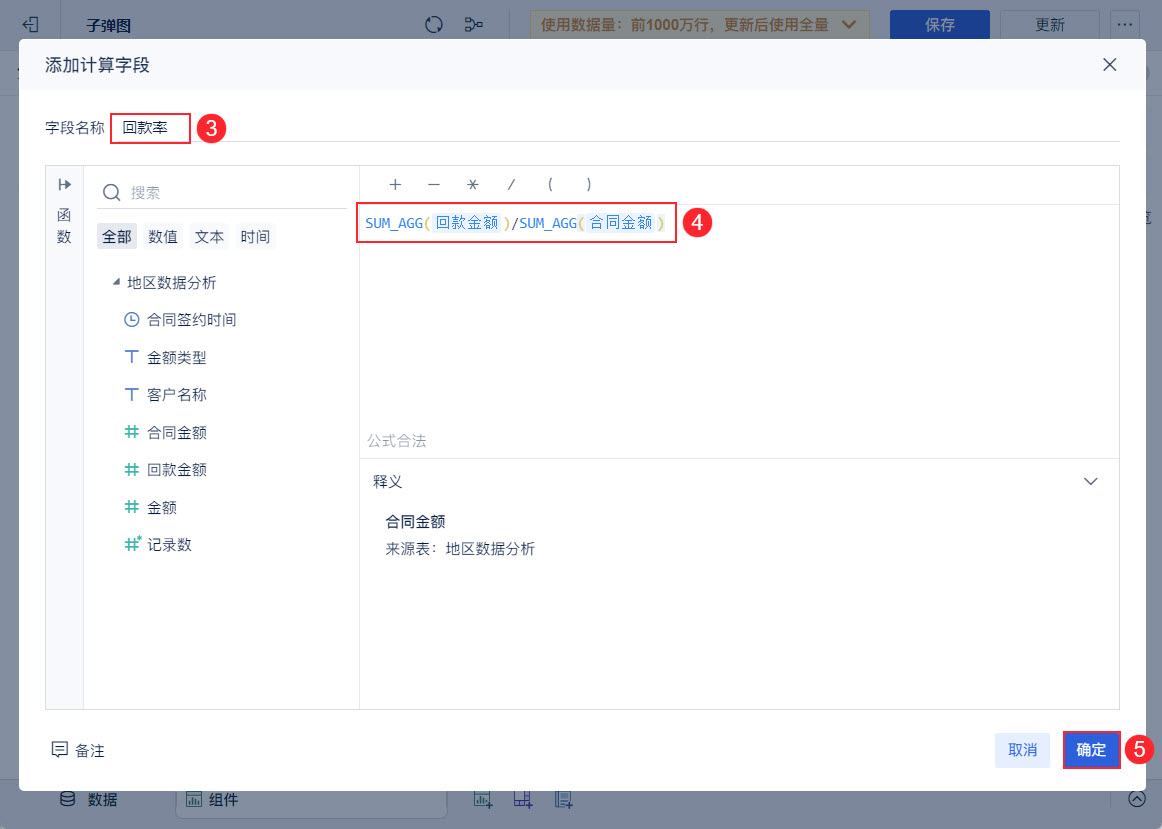Click the # icon beside 回款金额
The width and height of the screenshot is (1162, 829).
131,469
